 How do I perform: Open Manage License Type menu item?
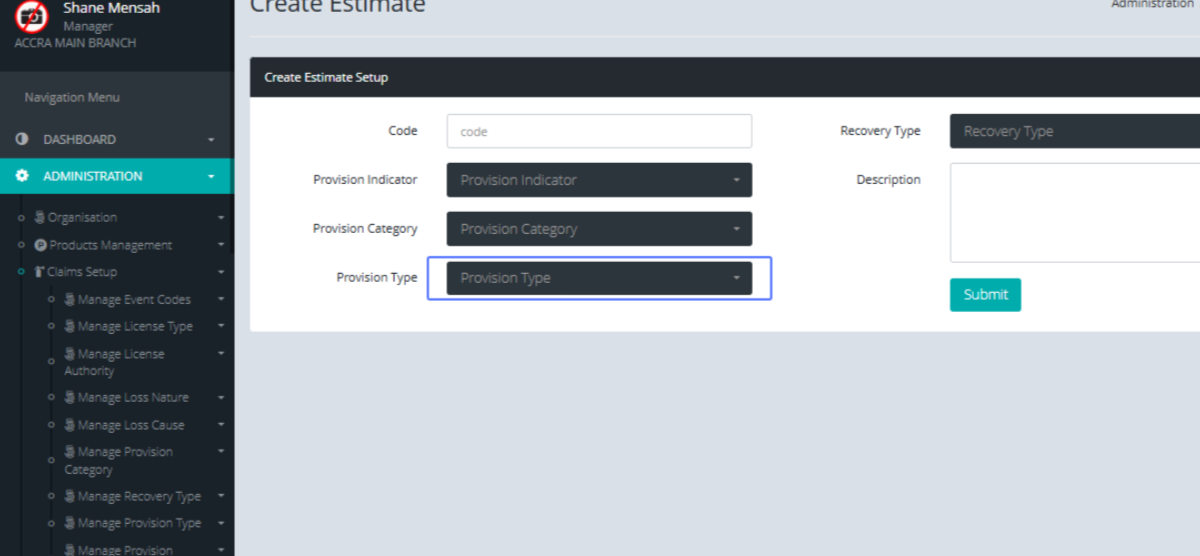(x=135, y=326)
